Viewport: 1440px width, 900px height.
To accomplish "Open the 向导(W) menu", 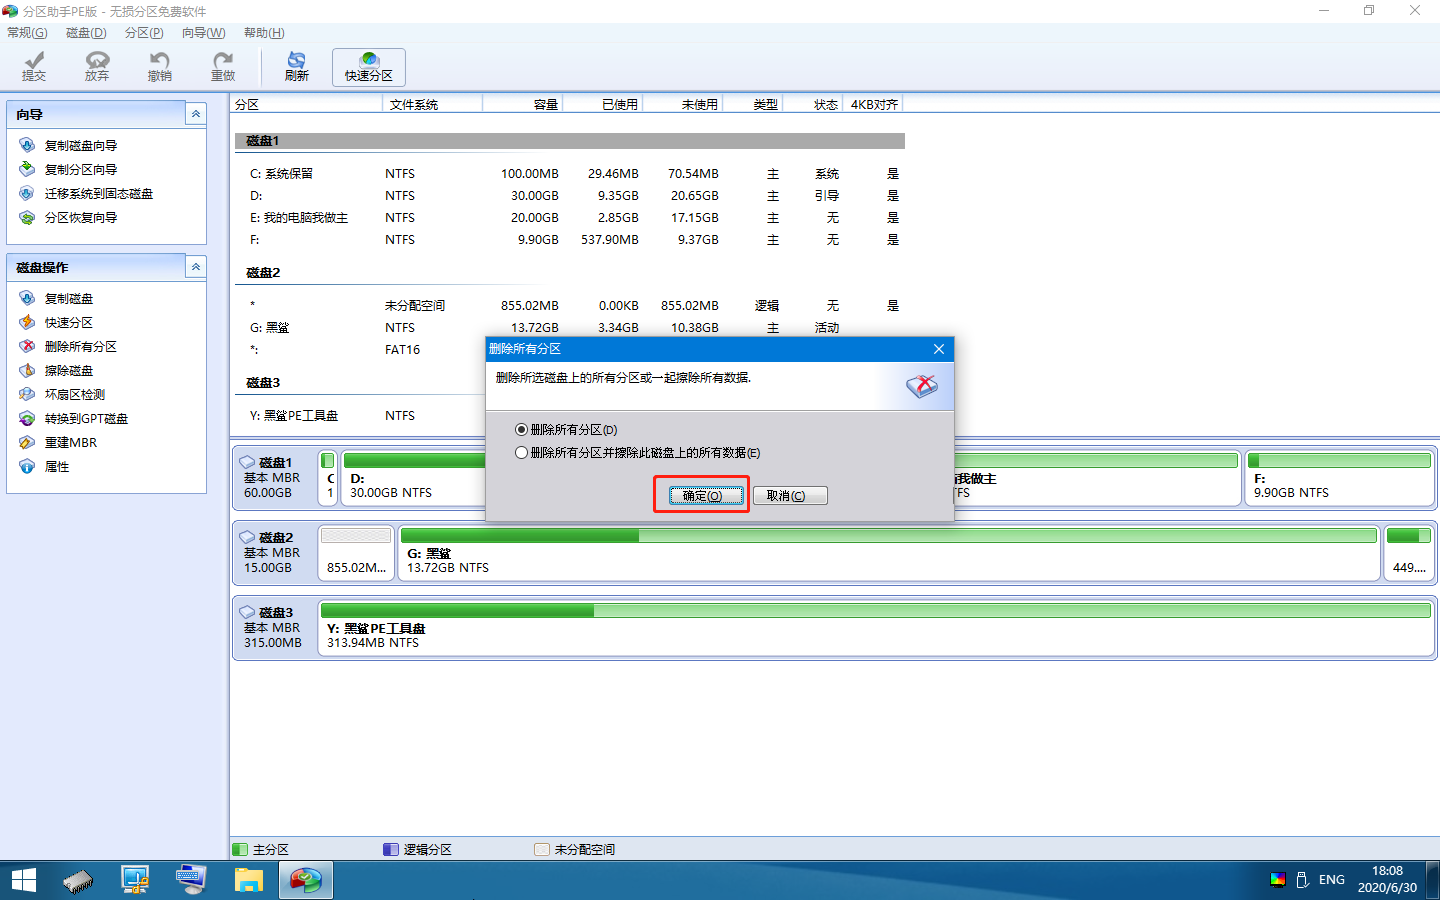I will pyautogui.click(x=203, y=33).
